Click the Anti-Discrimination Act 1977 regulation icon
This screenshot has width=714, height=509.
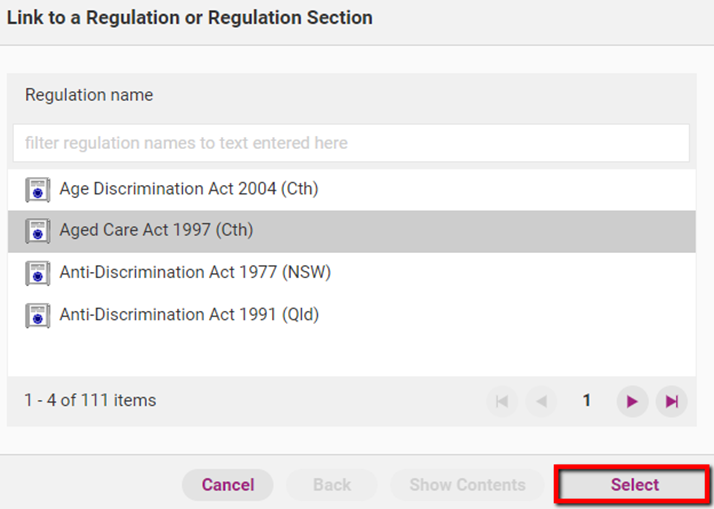(x=38, y=273)
